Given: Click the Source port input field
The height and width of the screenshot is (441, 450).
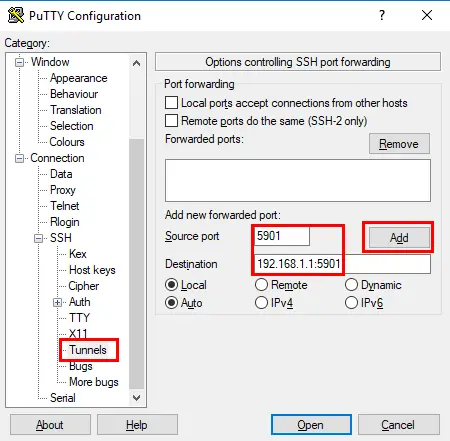Looking at the screenshot, I should (x=282, y=236).
